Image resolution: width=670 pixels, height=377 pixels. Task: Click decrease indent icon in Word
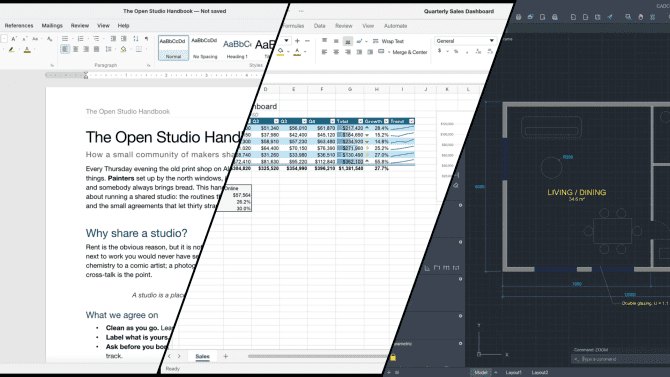pyautogui.click(x=113, y=39)
